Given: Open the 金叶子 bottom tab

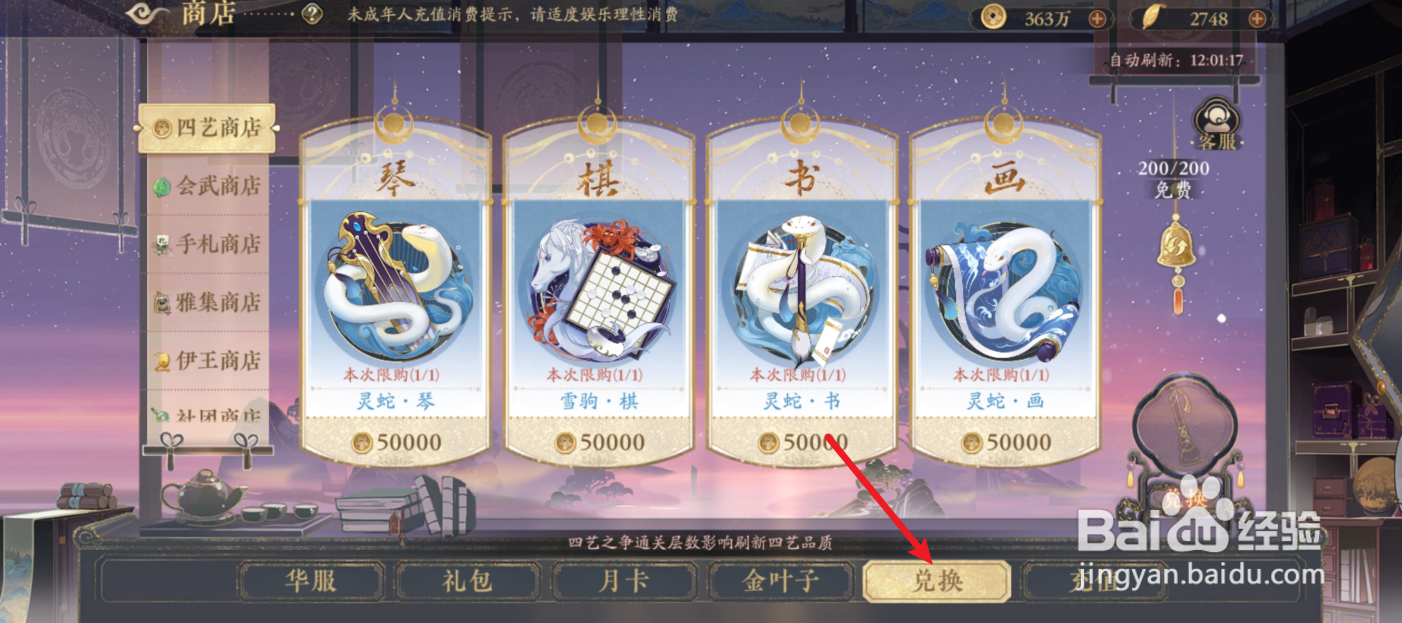Looking at the screenshot, I should pyautogui.click(x=781, y=581).
